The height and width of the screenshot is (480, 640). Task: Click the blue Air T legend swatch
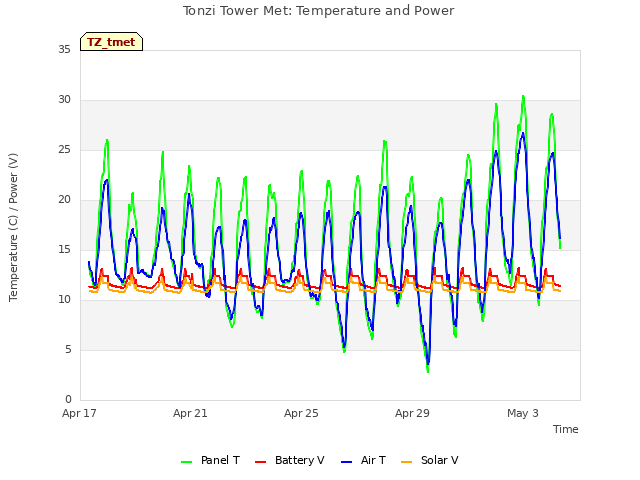(346, 462)
